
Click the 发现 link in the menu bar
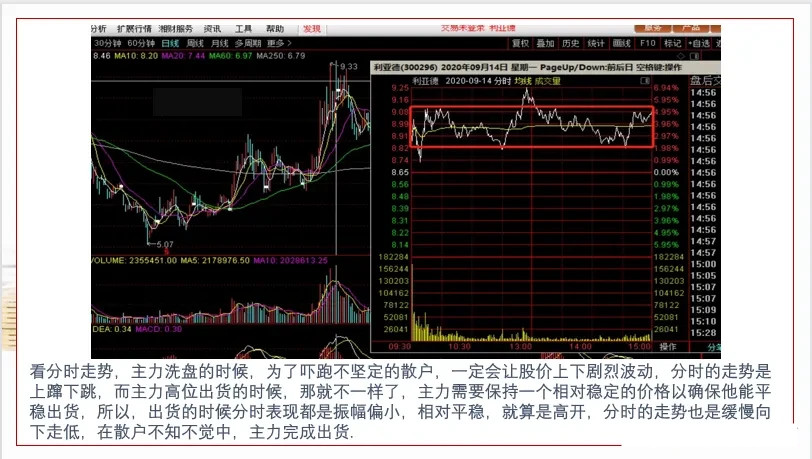pos(312,28)
